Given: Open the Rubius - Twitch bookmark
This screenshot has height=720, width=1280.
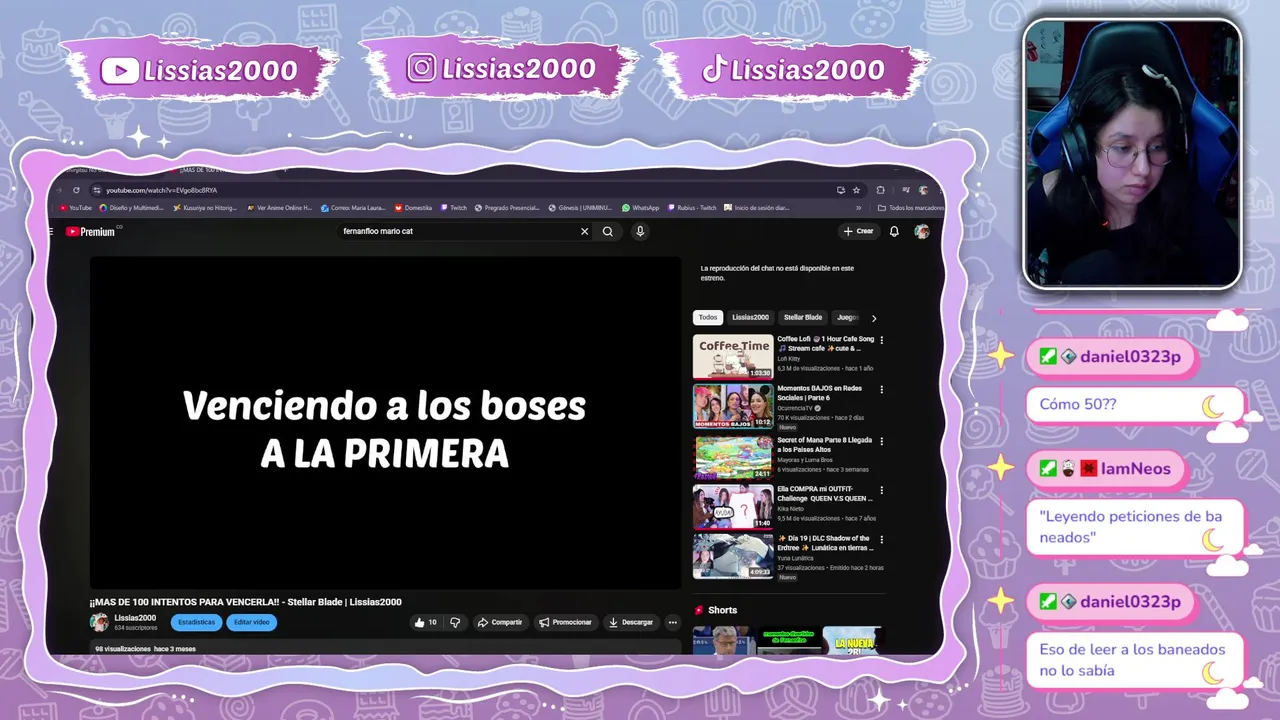Looking at the screenshot, I should tap(692, 208).
